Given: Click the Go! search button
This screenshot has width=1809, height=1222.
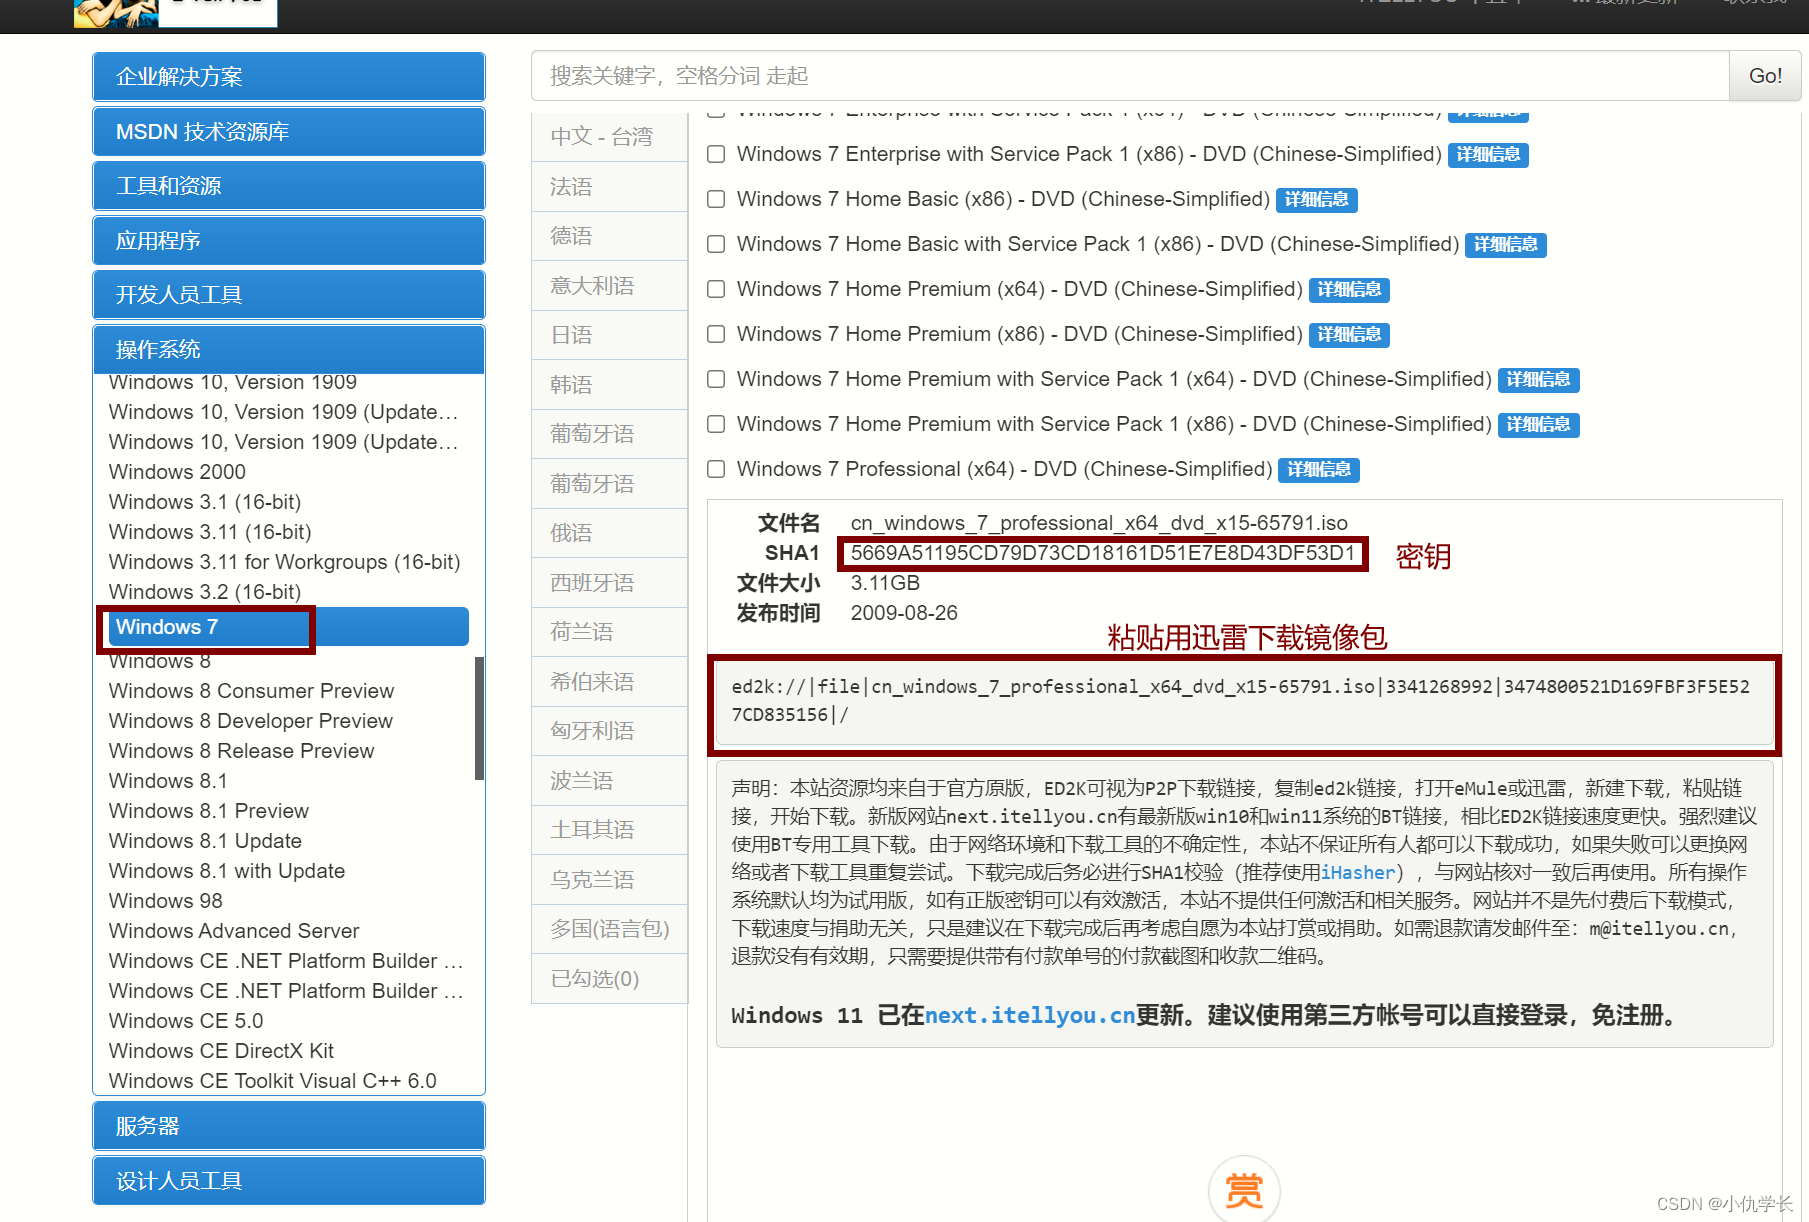Looking at the screenshot, I should point(1765,76).
